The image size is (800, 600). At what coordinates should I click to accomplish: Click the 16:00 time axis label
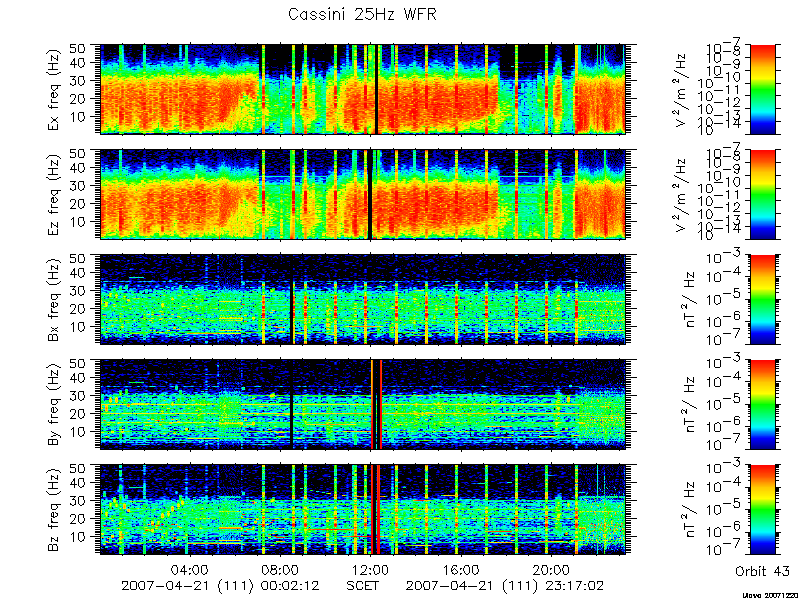[461, 569]
